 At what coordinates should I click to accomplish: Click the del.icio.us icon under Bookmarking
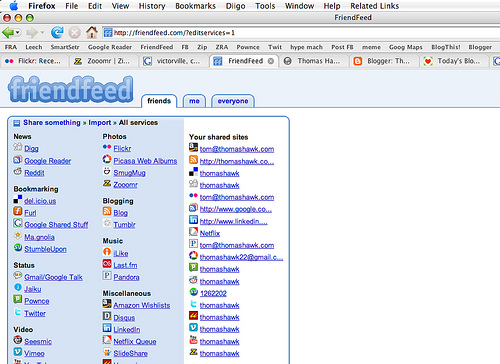18,200
